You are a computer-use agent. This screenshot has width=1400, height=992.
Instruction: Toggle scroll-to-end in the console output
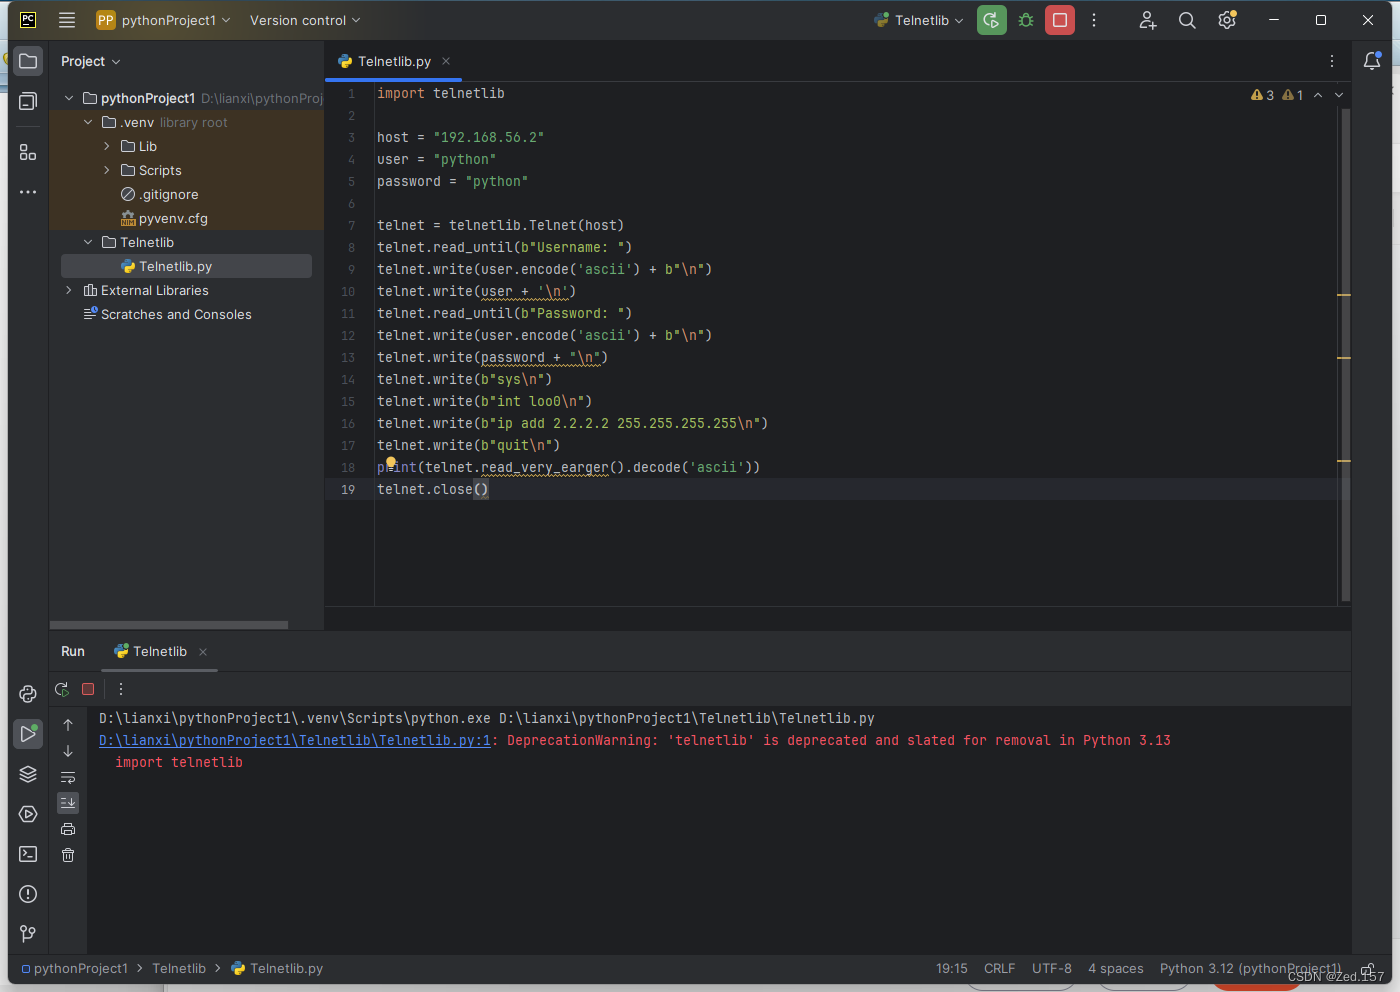[68, 802]
